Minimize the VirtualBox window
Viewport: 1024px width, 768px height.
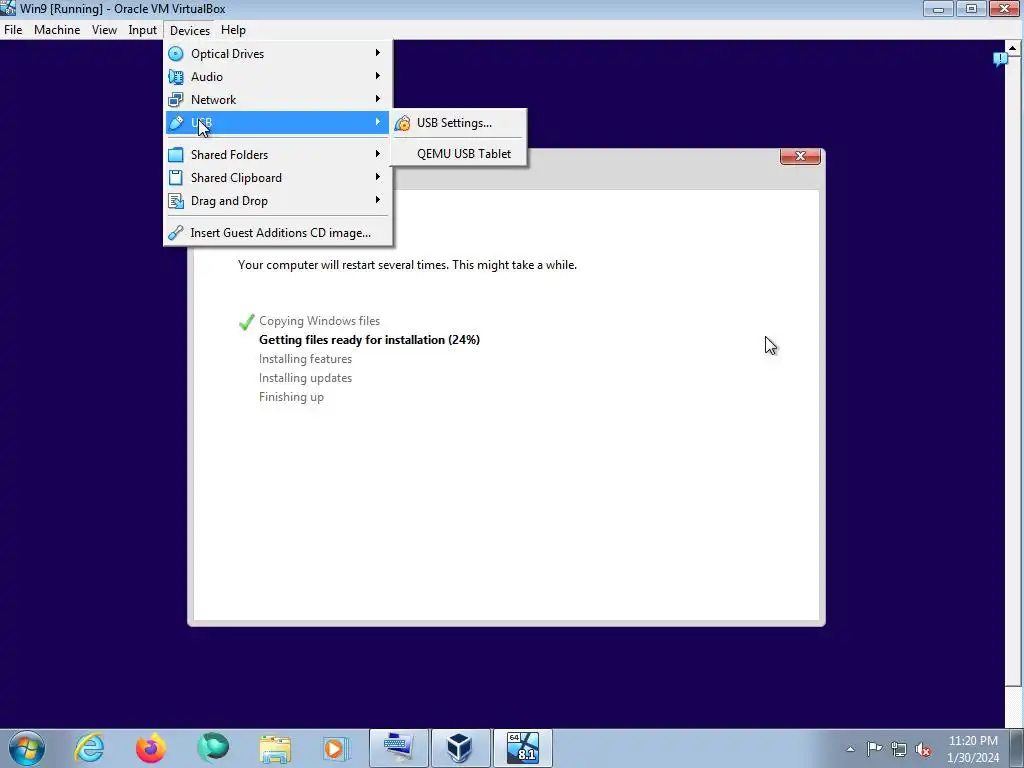click(938, 9)
